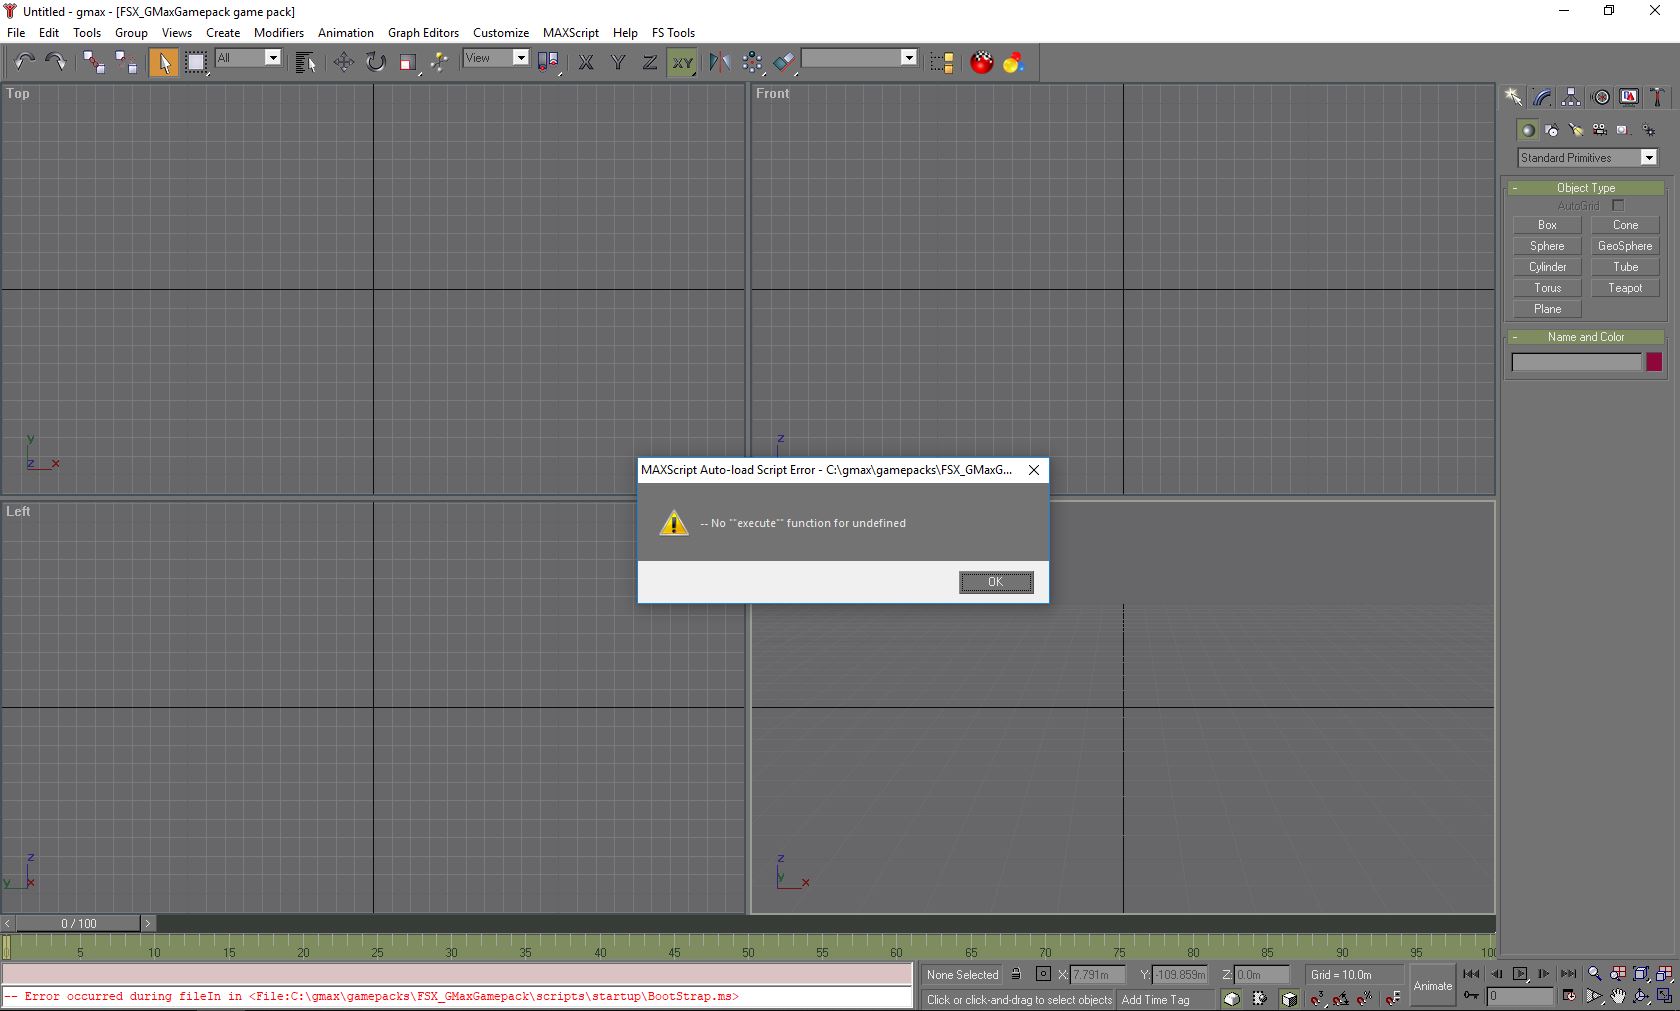The height and width of the screenshot is (1011, 1680).
Task: Open the Customize menu
Action: coord(501,33)
